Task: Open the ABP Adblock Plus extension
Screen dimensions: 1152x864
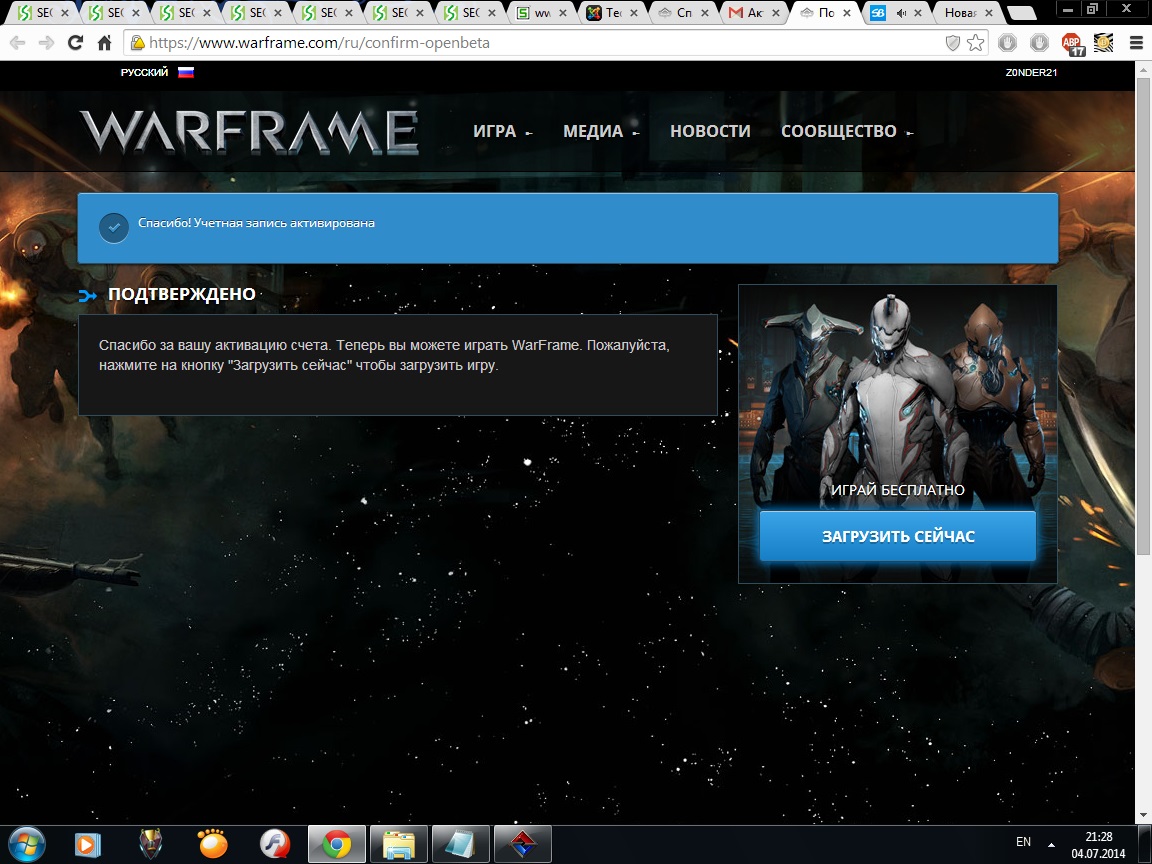Action: 1073,44
